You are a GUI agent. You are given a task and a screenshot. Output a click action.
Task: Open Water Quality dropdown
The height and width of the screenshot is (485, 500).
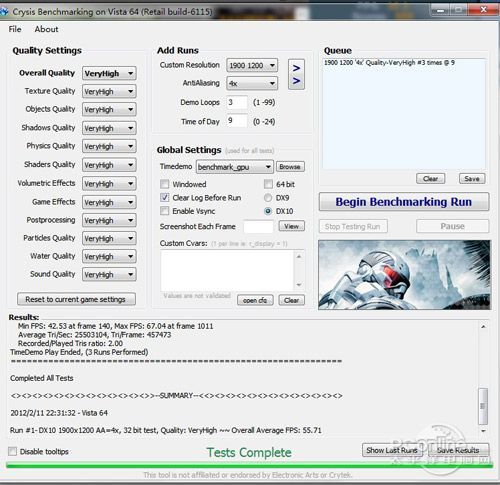coord(109,256)
